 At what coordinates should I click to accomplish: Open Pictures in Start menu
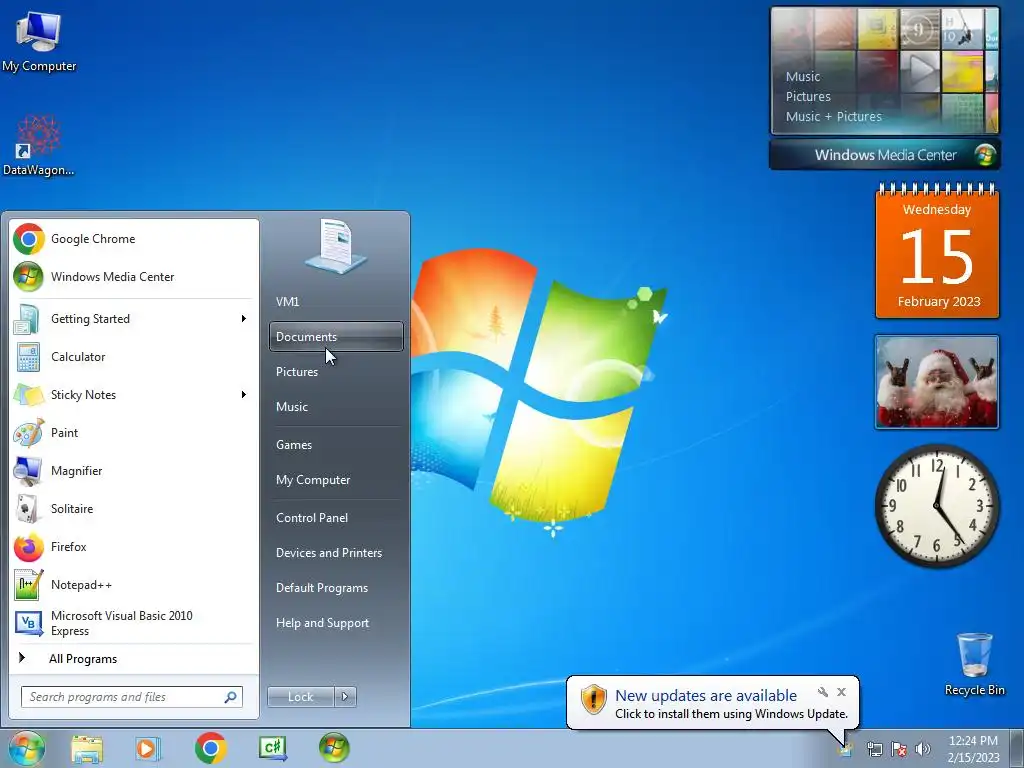point(336,372)
